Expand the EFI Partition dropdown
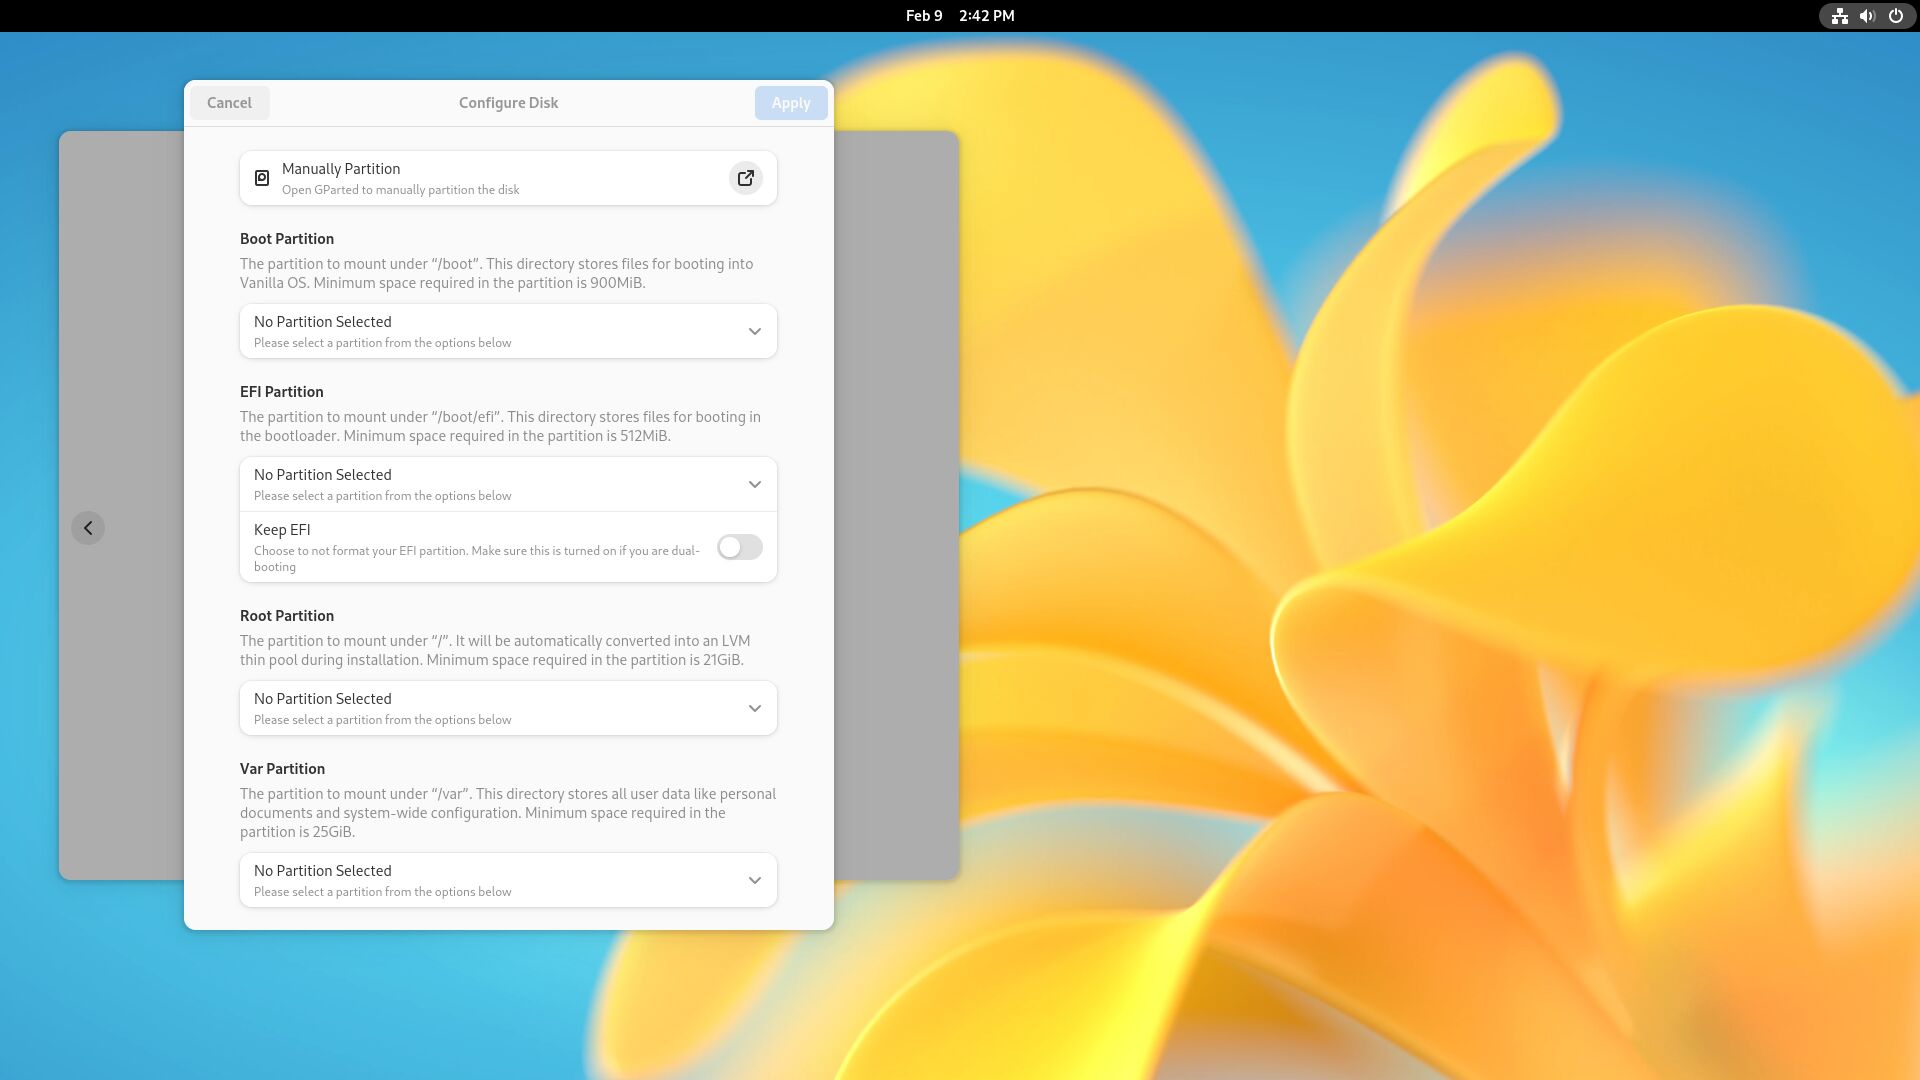1920x1080 pixels. tap(508, 484)
